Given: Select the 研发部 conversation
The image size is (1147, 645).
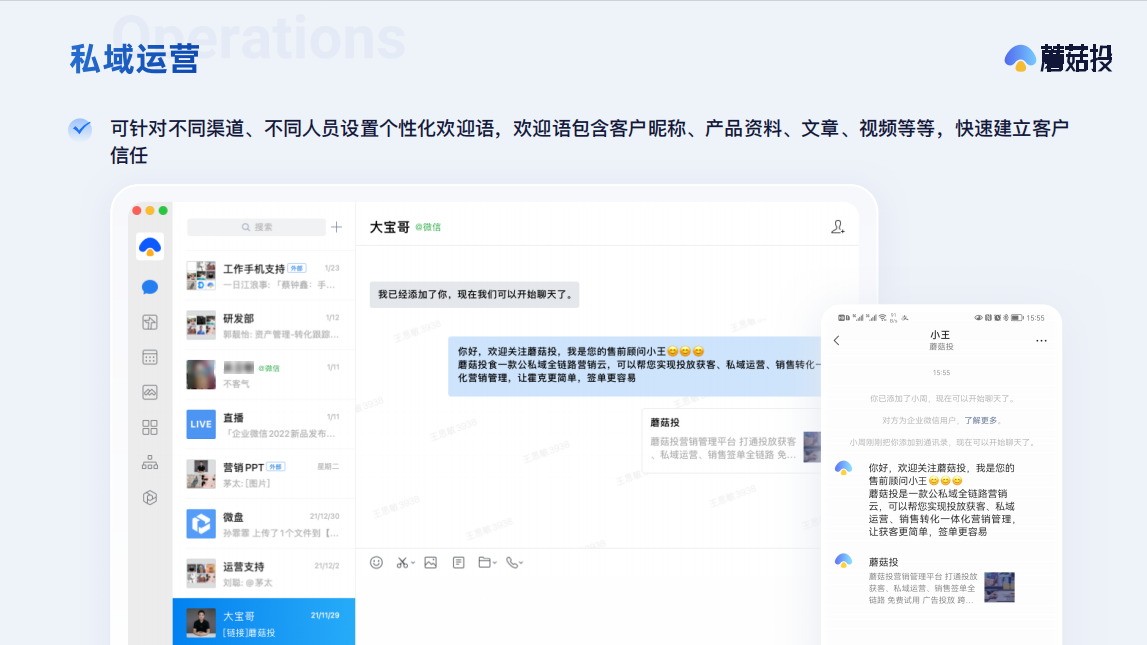Looking at the screenshot, I should [264, 325].
